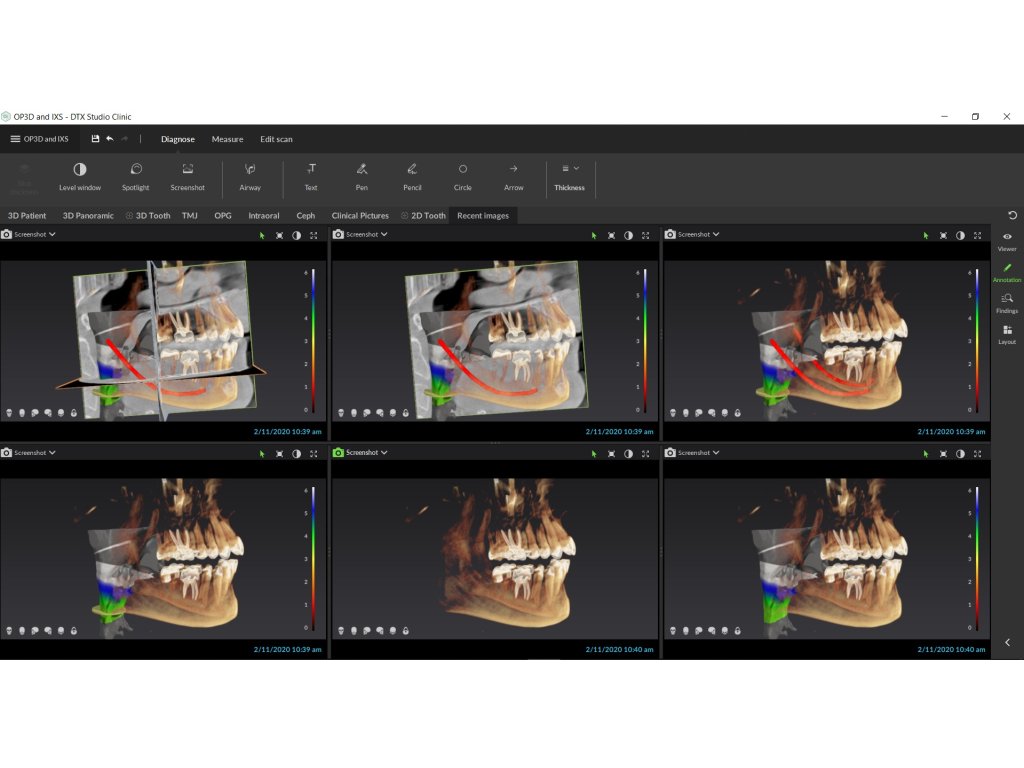Open the OP3D and IXS hamburger menu

click(x=15, y=139)
